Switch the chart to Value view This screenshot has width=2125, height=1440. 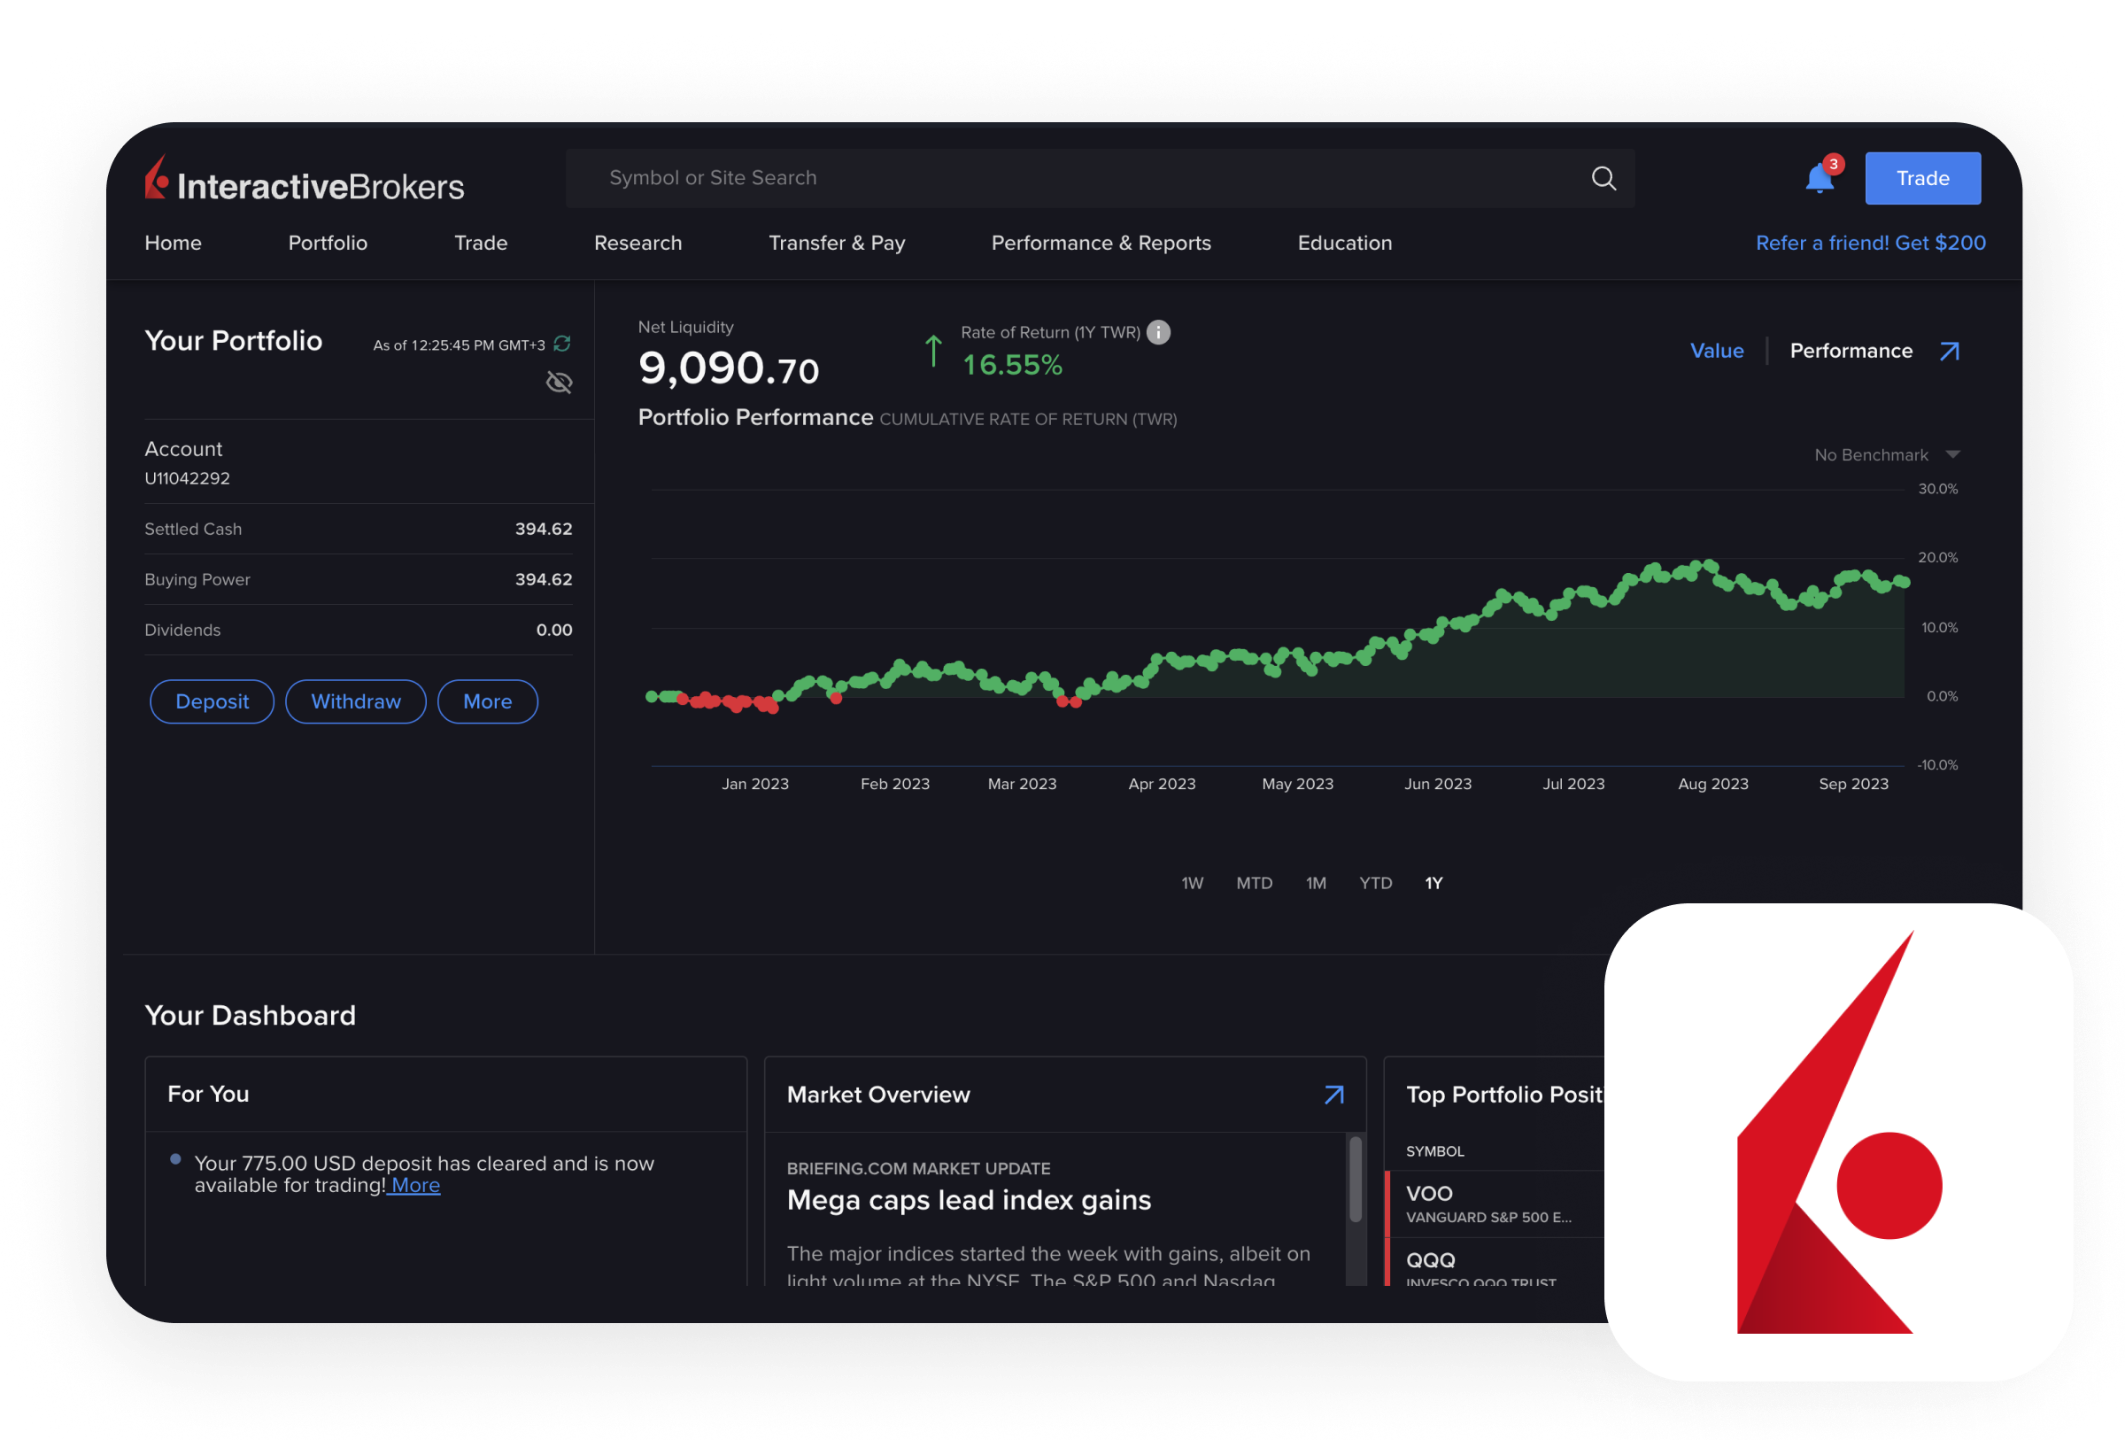click(1716, 351)
